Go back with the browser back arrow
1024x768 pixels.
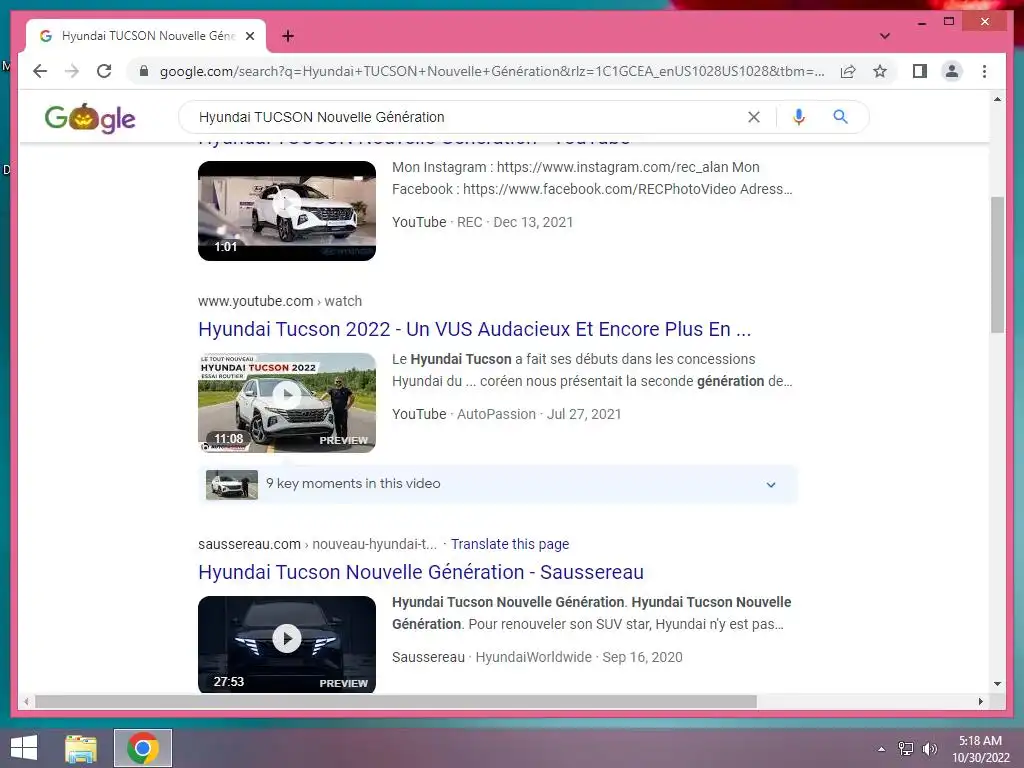click(x=40, y=71)
